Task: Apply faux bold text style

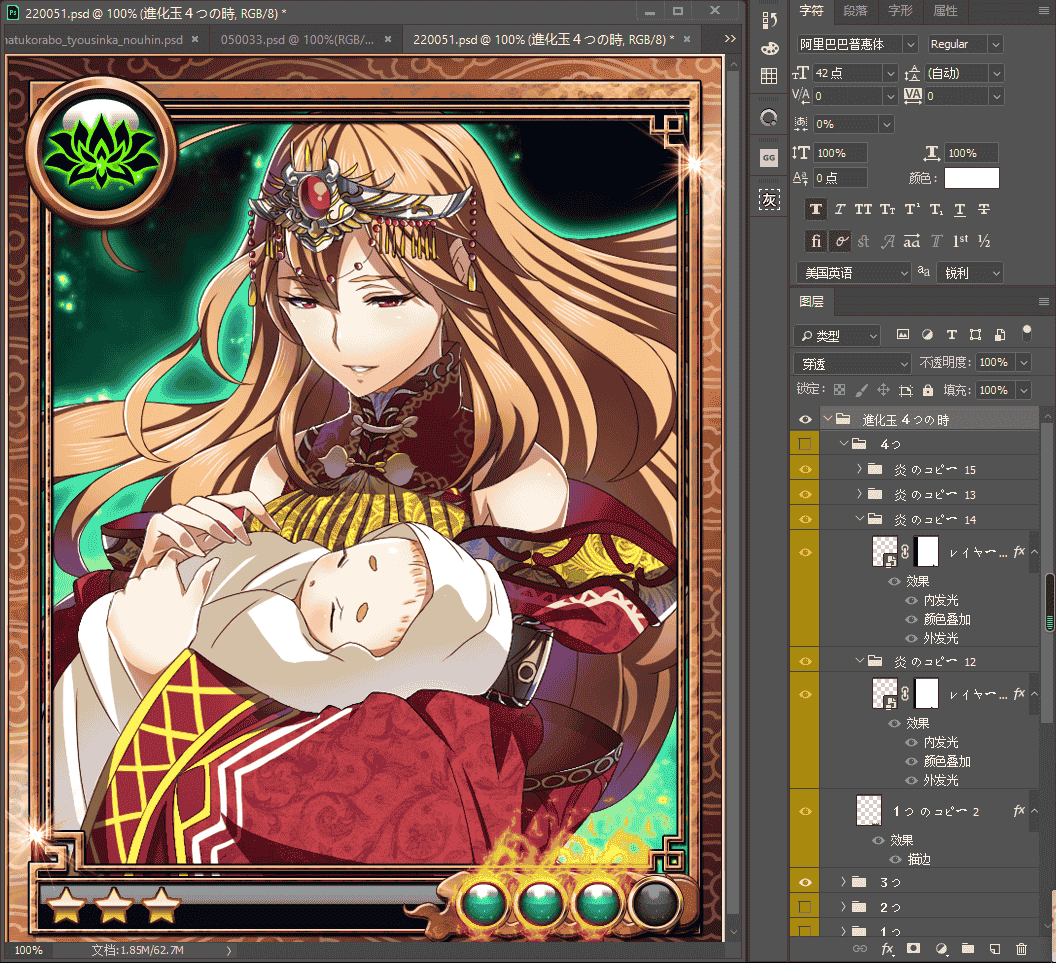Action: [x=816, y=209]
